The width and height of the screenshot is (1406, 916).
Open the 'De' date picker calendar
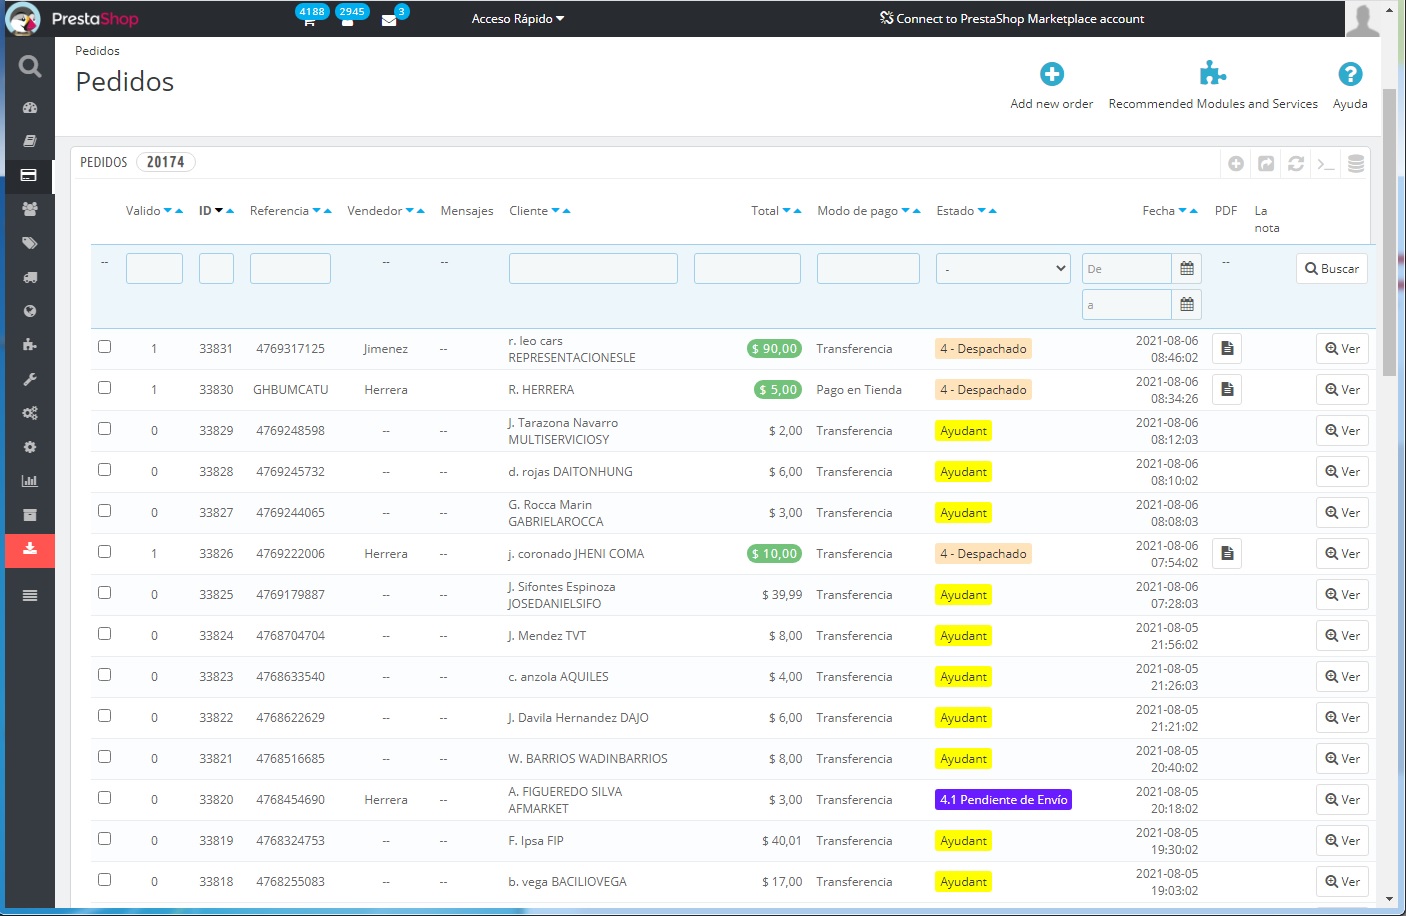(1186, 269)
